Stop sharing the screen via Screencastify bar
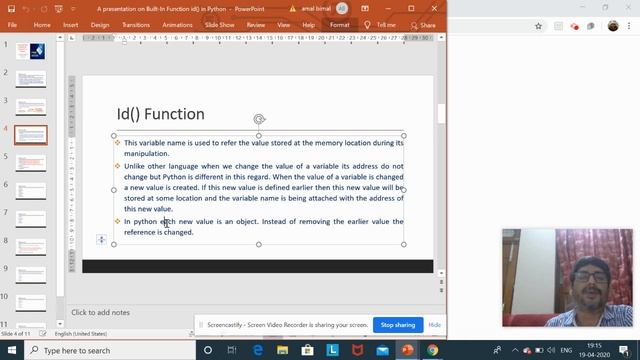640x360 pixels. [398, 325]
